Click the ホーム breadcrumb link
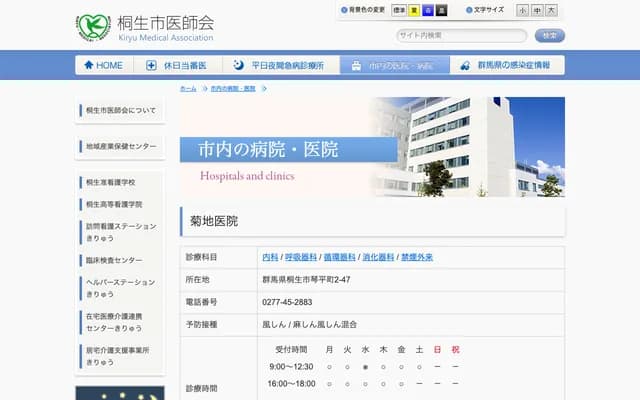 [x=188, y=89]
